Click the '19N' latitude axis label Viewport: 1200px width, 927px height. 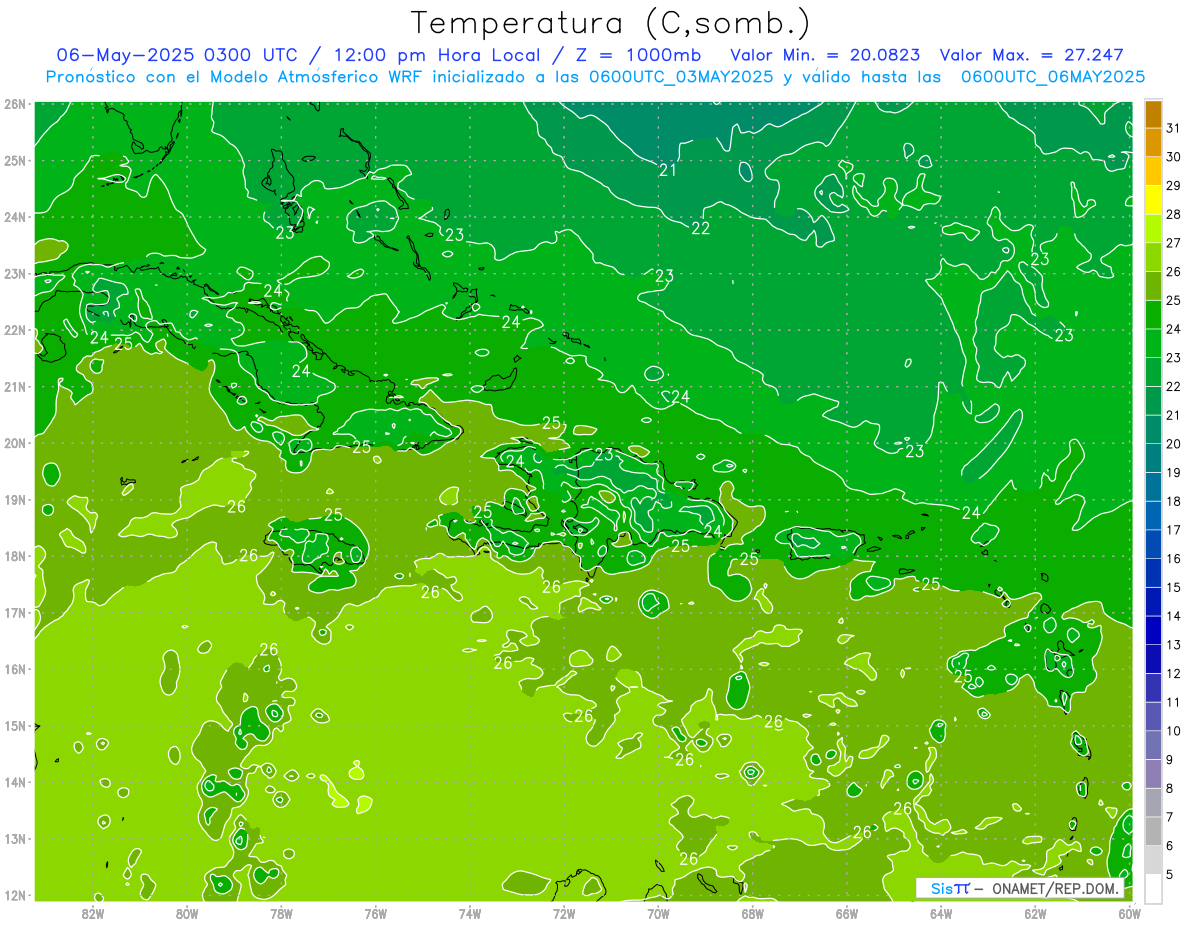14,499
